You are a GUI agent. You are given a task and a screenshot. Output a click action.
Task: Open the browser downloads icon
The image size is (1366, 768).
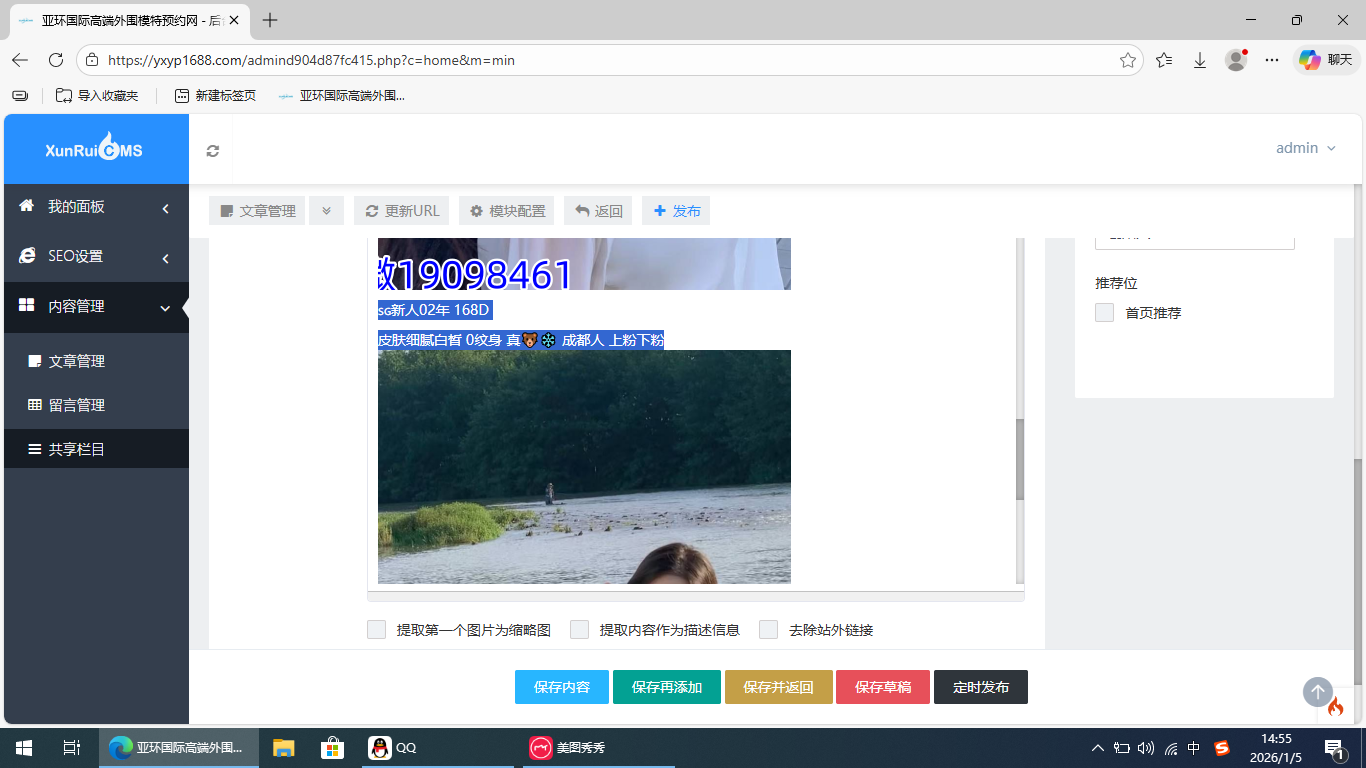tap(1200, 60)
